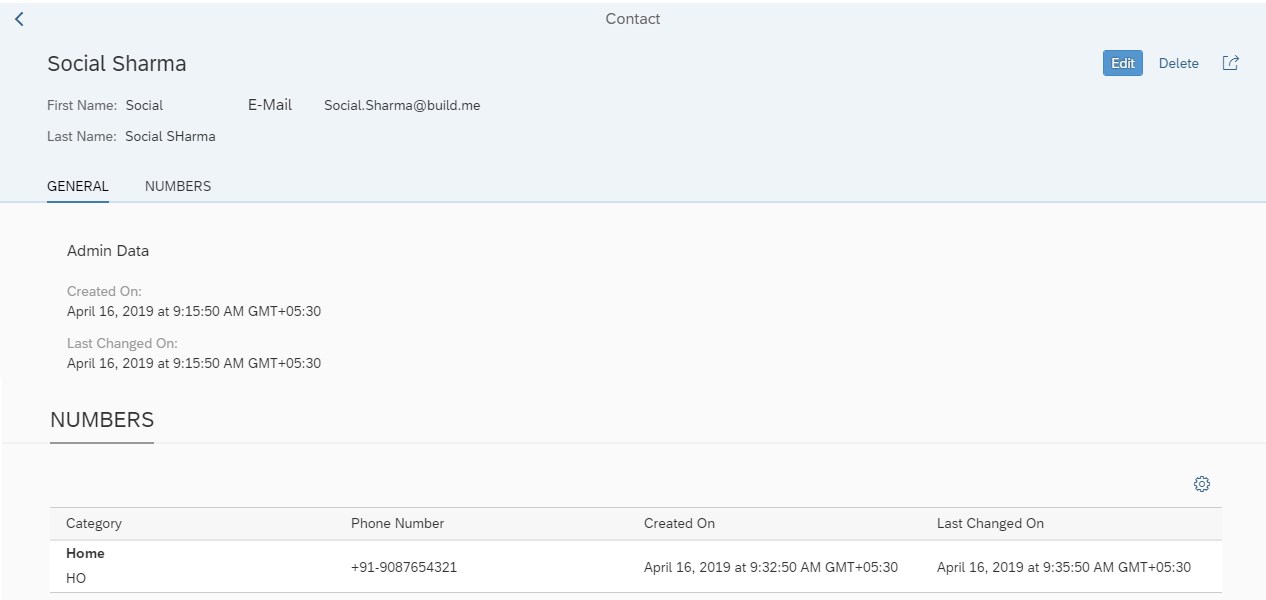The image size is (1266, 600).
Task: Click the Created On label in Admin Data
Action: coord(104,292)
